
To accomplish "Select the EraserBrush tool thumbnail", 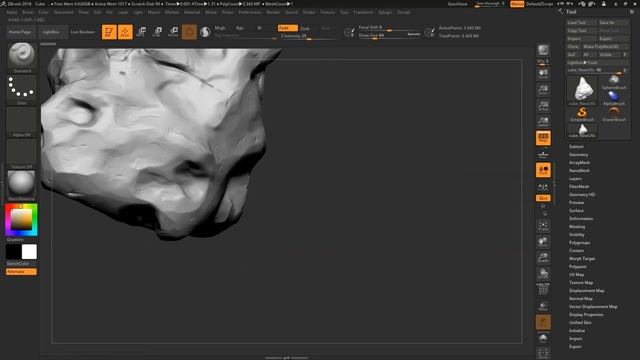I will [x=614, y=114].
